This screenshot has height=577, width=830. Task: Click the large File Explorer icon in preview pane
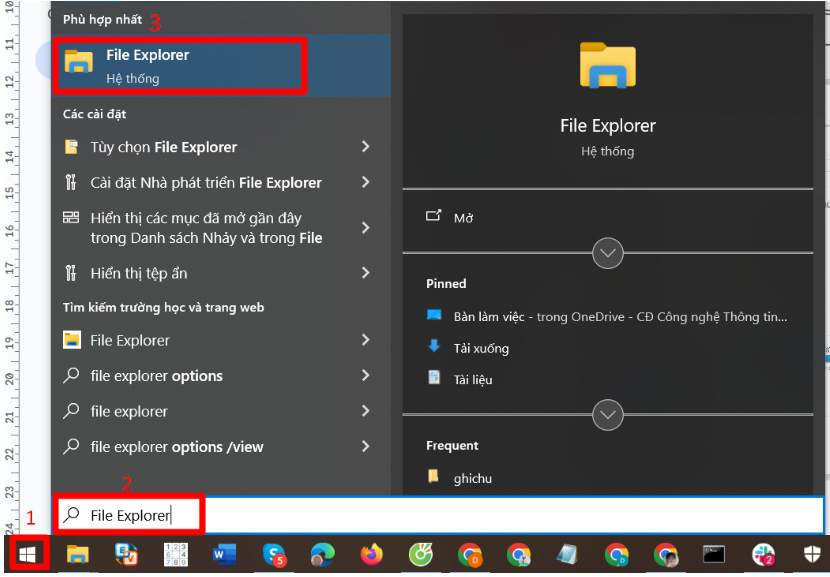(607, 65)
